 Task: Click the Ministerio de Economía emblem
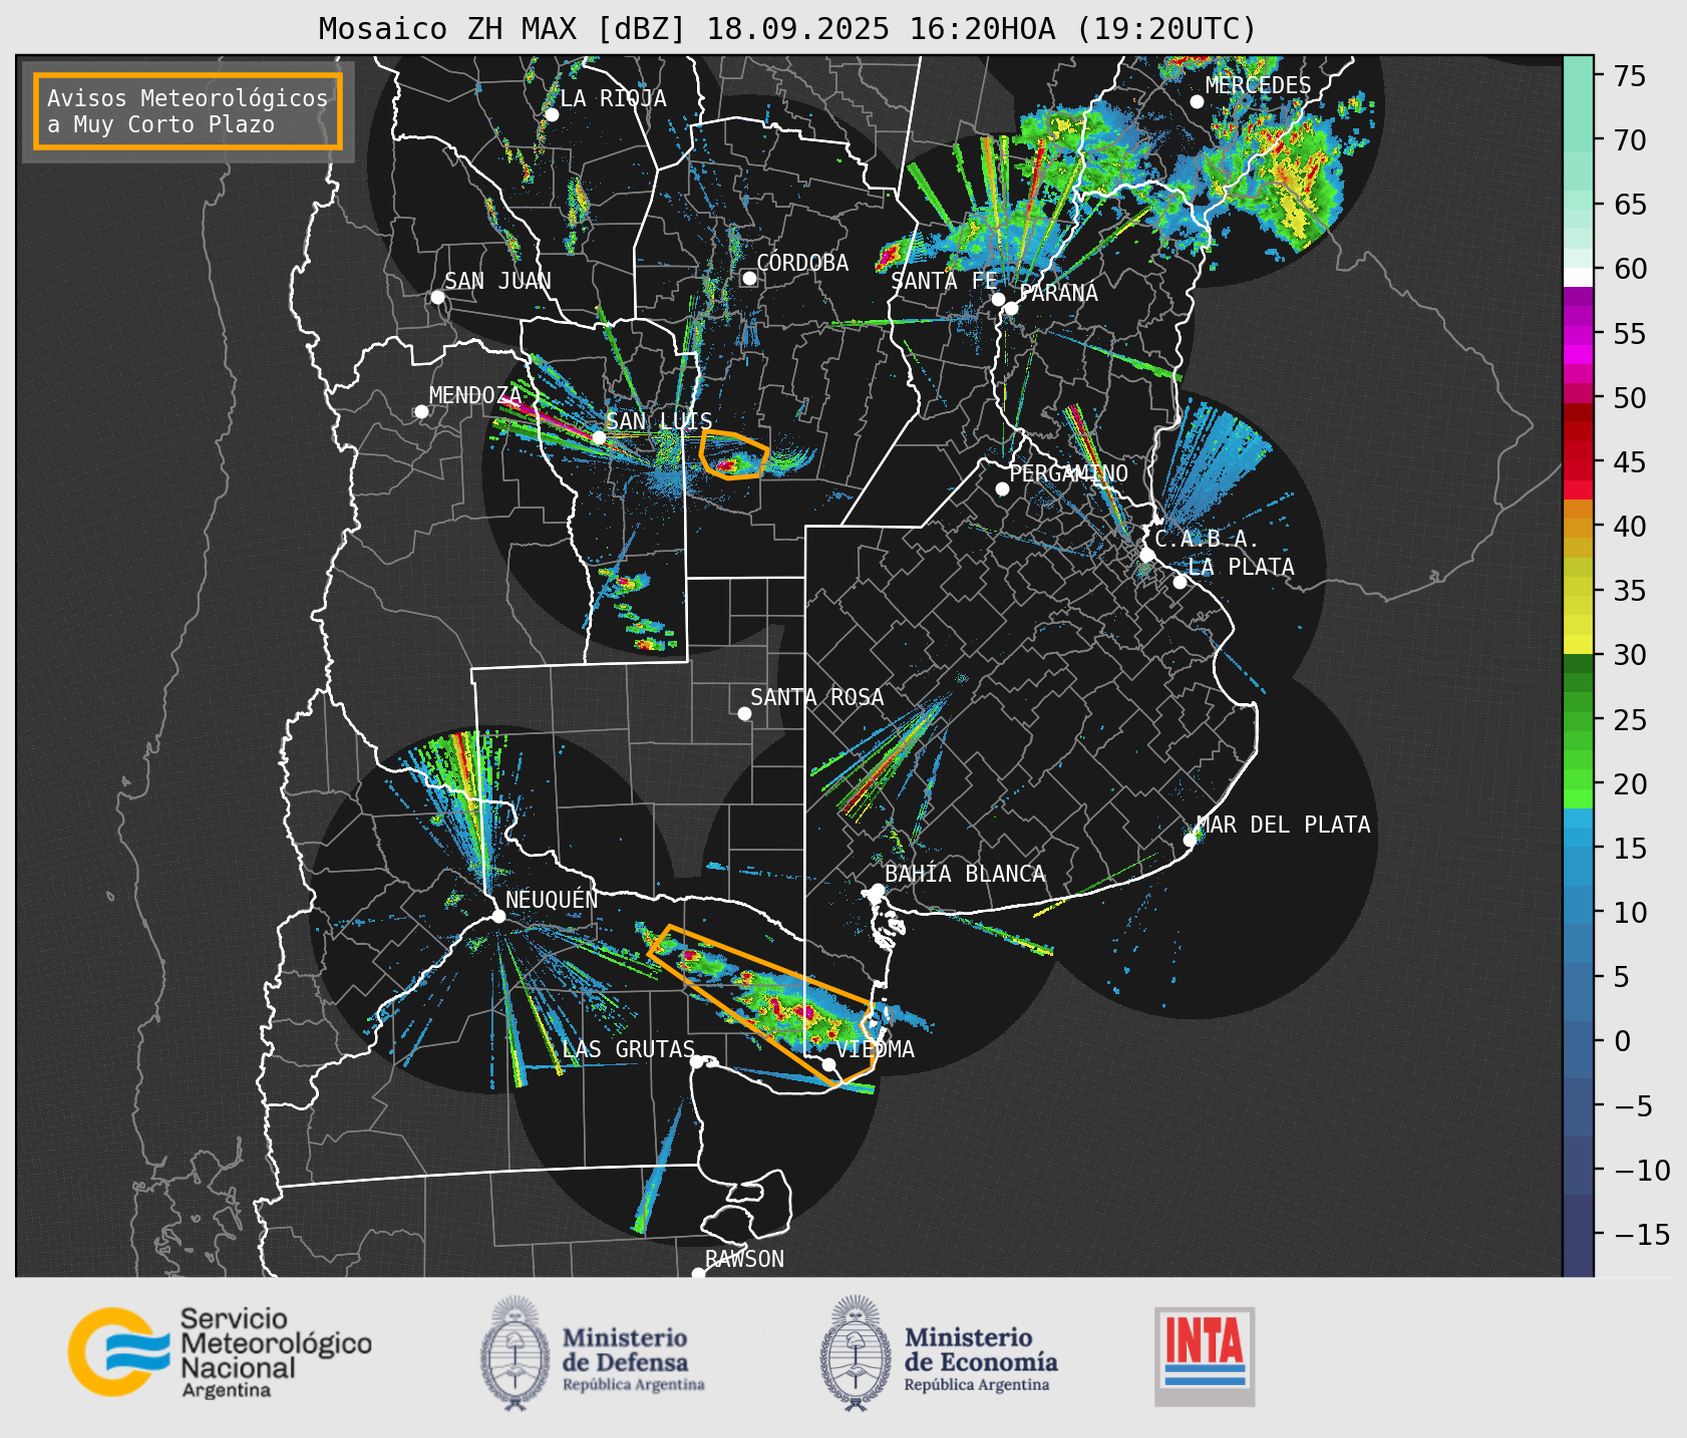click(x=856, y=1352)
